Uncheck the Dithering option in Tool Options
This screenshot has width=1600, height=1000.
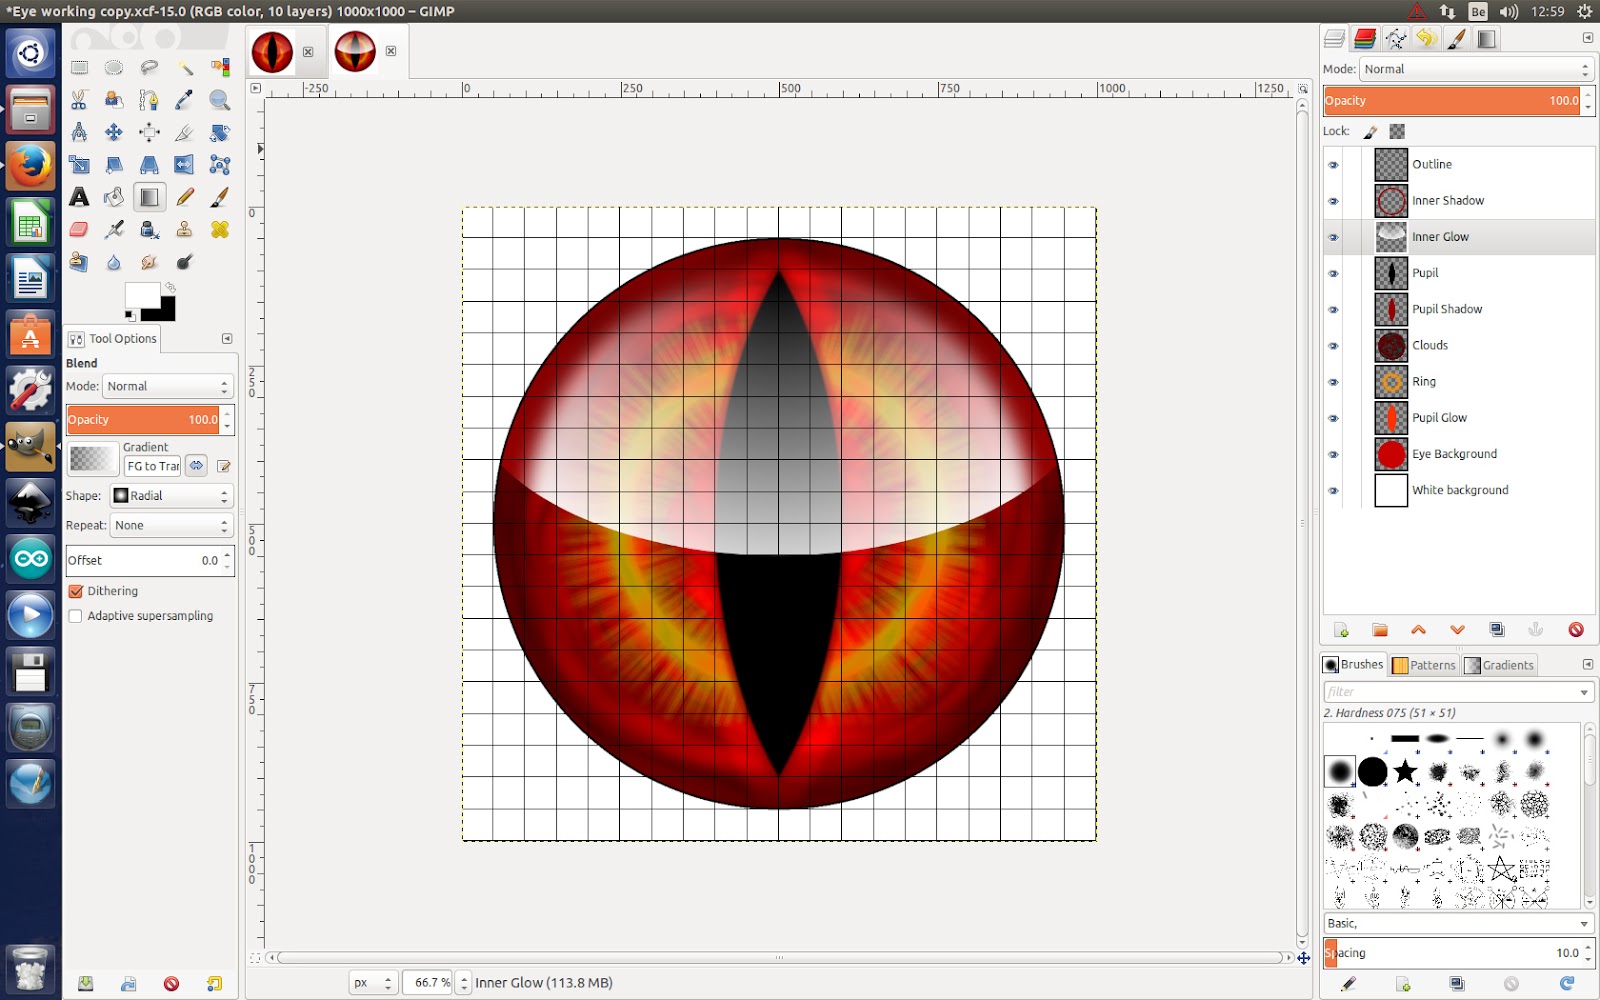tap(77, 591)
